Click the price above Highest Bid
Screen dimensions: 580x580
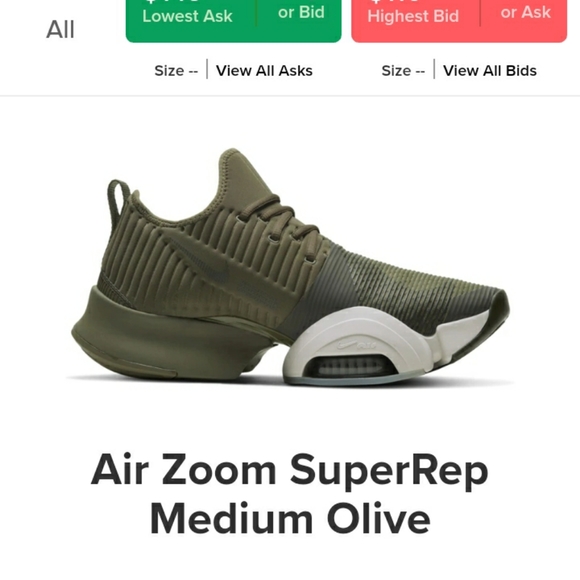(396, 1)
